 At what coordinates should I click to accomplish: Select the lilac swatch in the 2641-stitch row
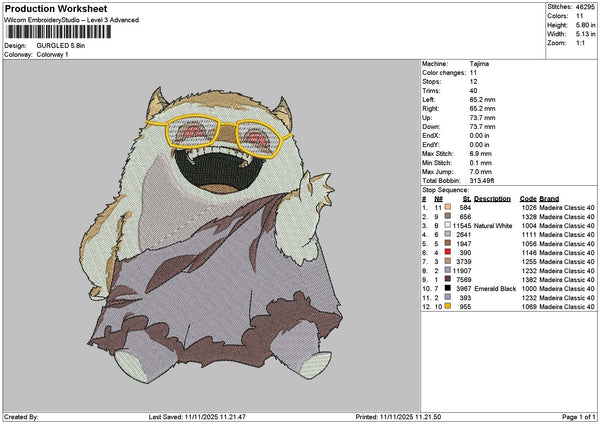[448, 234]
